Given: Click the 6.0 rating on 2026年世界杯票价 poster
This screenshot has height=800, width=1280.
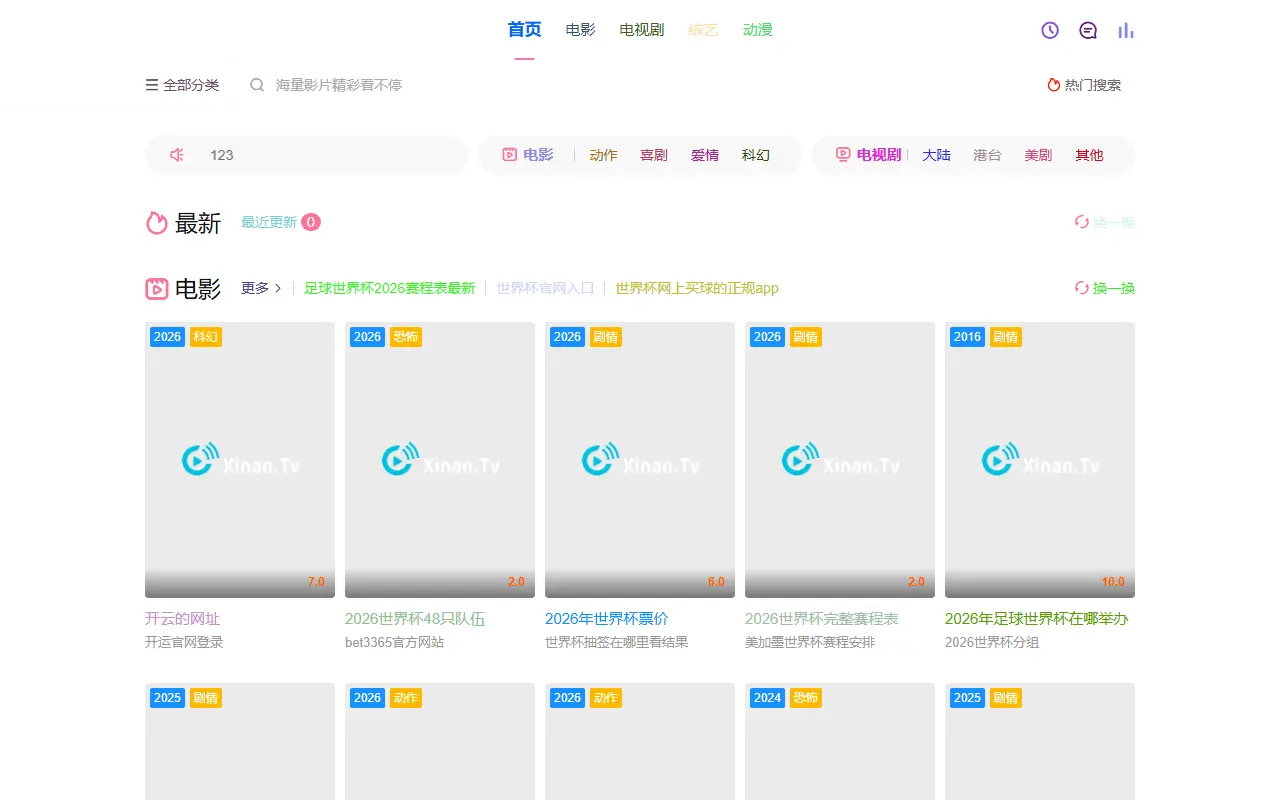Looking at the screenshot, I should pyautogui.click(x=716, y=582).
